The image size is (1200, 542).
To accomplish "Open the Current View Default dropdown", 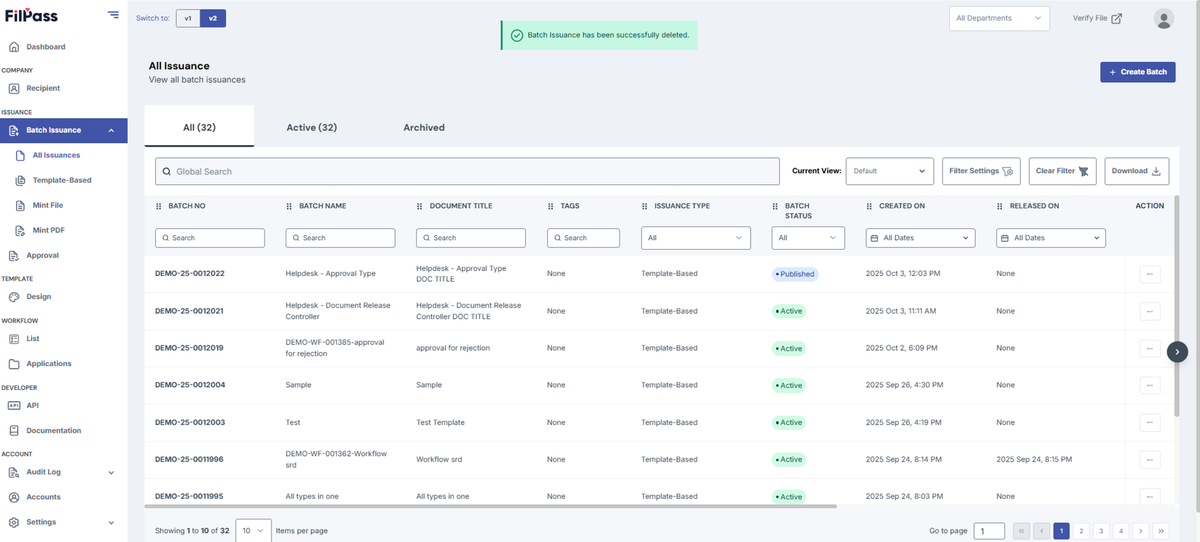I will pyautogui.click(x=890, y=171).
